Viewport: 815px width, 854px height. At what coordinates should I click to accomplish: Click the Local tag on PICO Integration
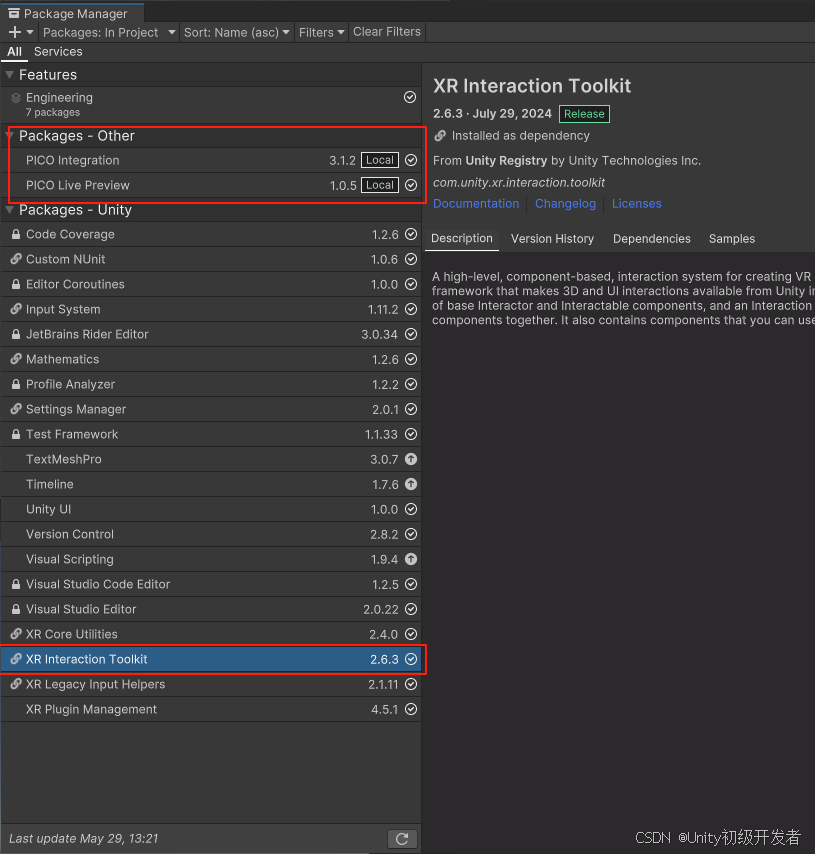(380, 160)
